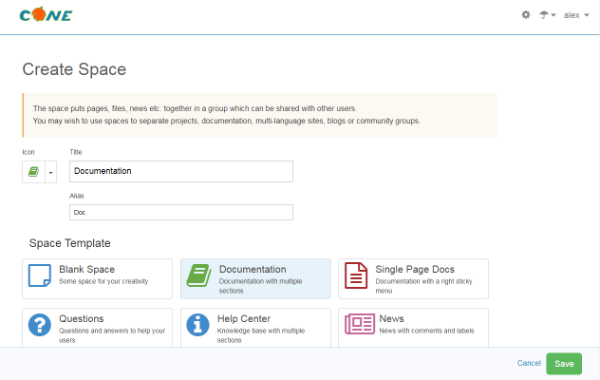Click "Questions and answers to help your users"
Image resolution: width=600 pixels, height=380 pixels.
click(112, 335)
